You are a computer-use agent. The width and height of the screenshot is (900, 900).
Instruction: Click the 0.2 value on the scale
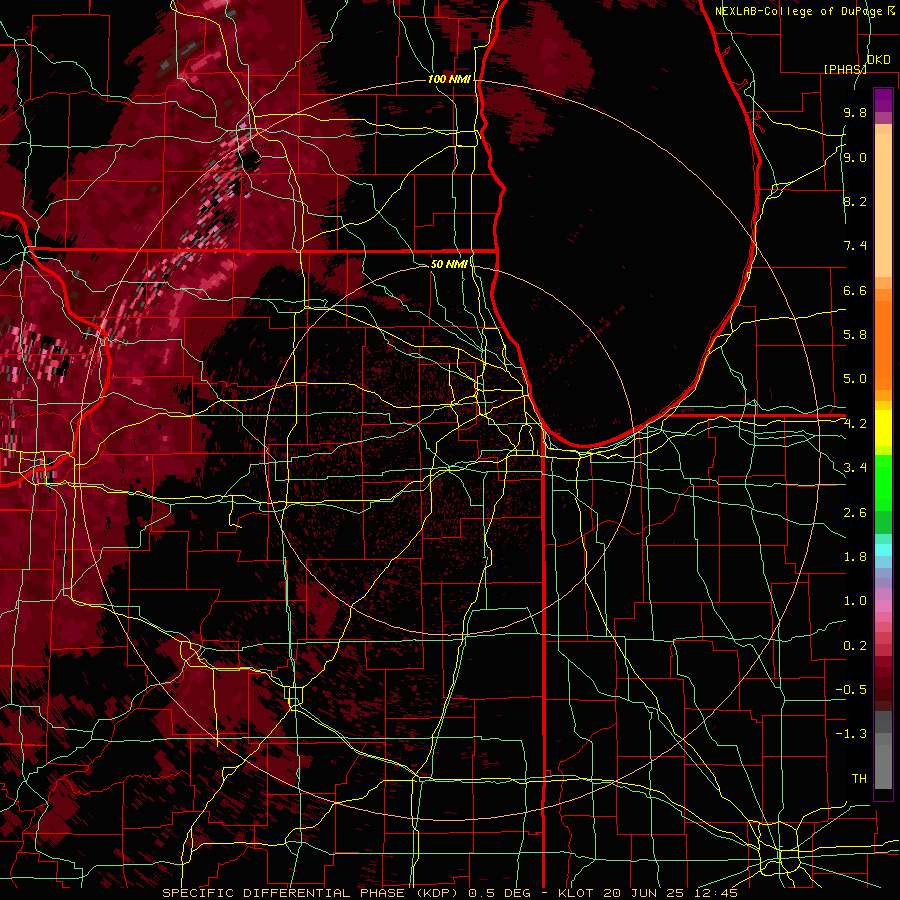point(855,646)
